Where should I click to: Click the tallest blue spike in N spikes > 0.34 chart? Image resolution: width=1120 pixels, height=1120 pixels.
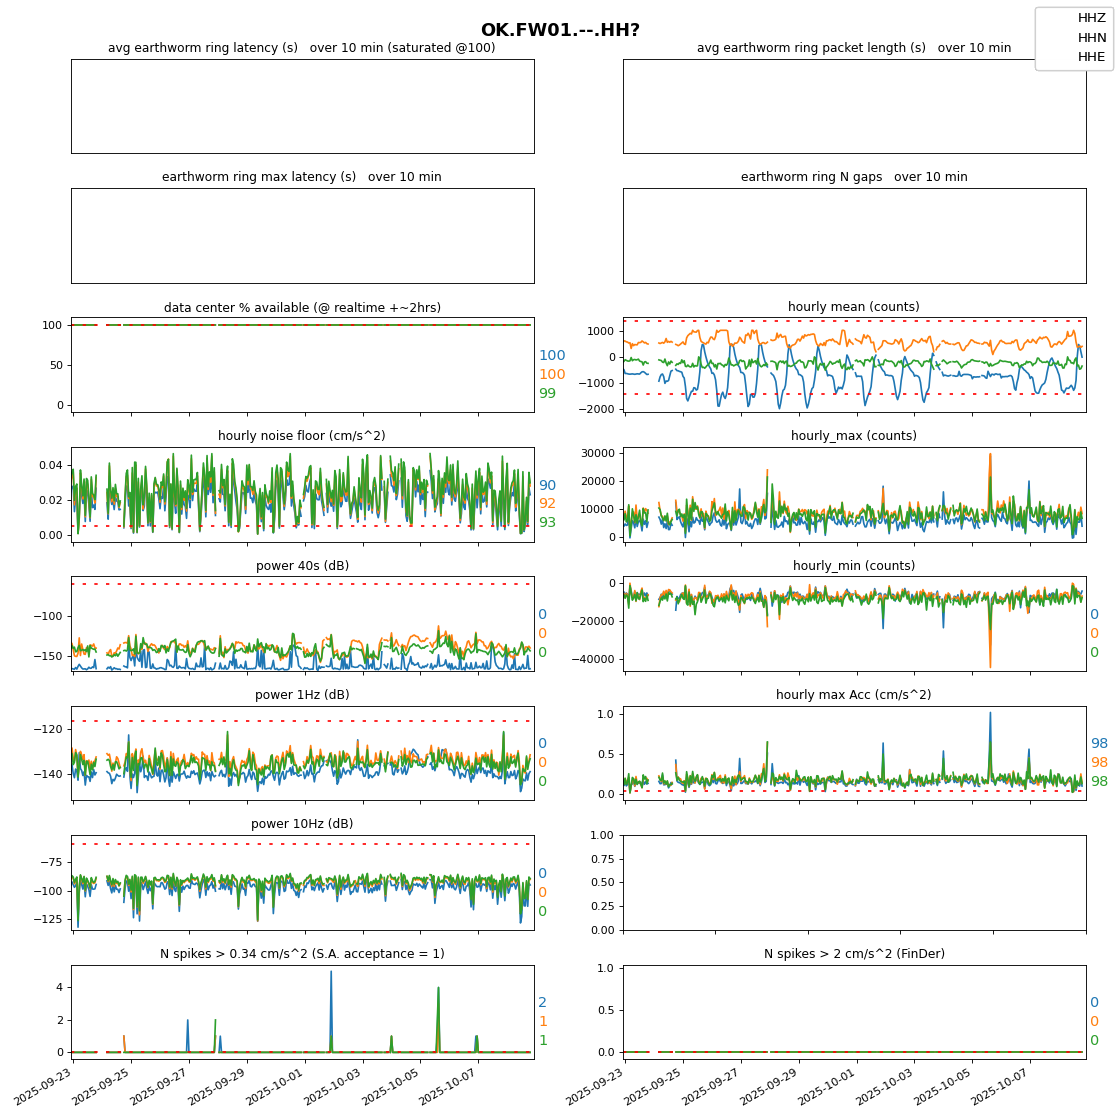pyautogui.click(x=331, y=972)
